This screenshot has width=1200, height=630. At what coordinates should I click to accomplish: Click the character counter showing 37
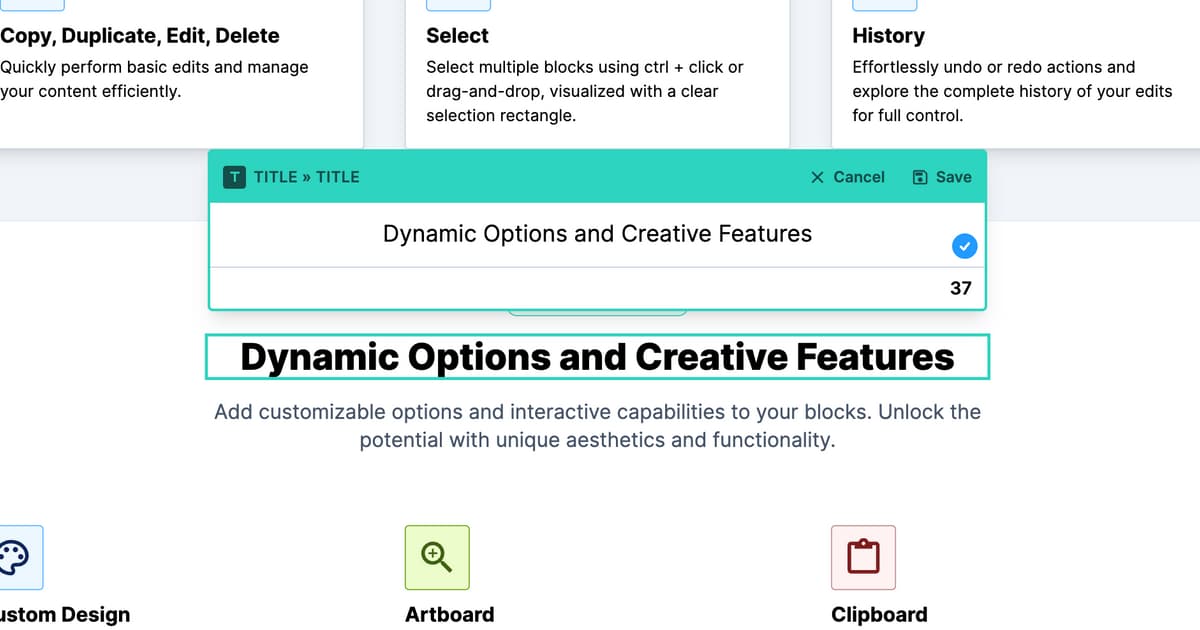coord(960,288)
